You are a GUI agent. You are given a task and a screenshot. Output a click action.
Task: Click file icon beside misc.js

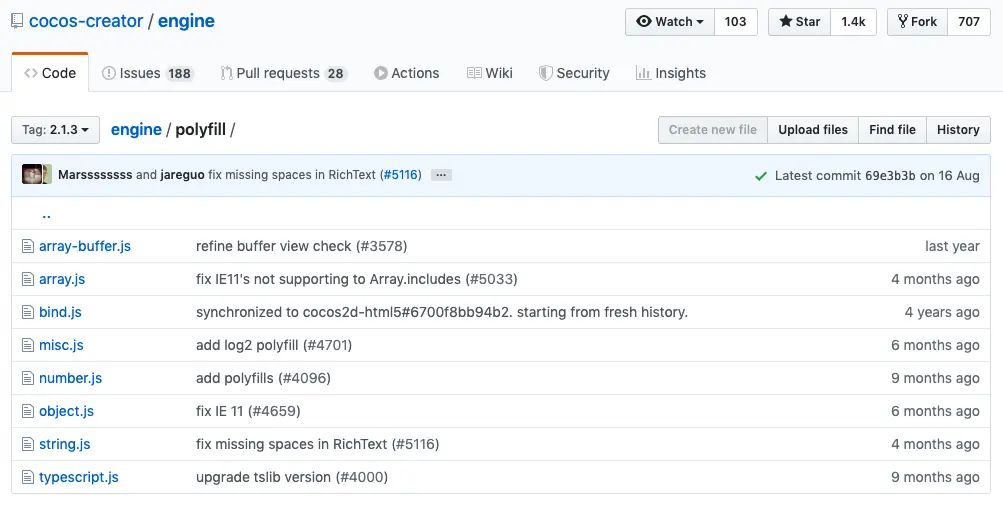(28, 345)
